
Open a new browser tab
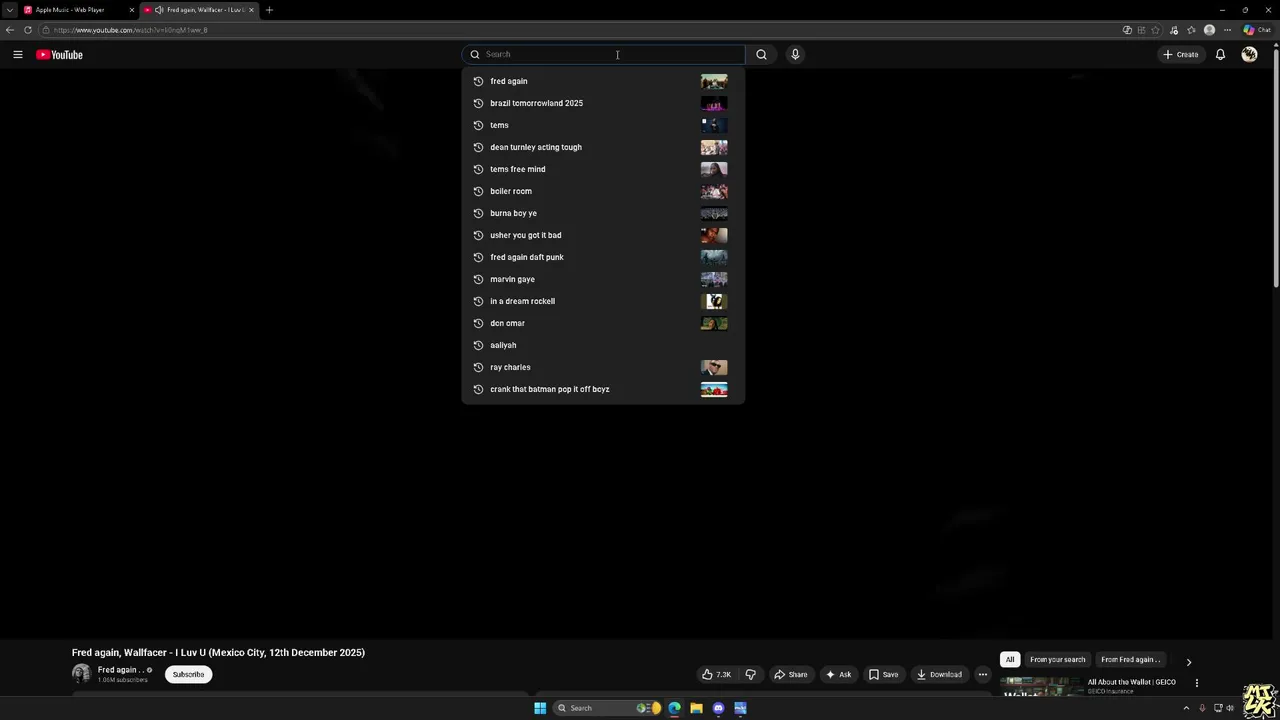(x=269, y=10)
